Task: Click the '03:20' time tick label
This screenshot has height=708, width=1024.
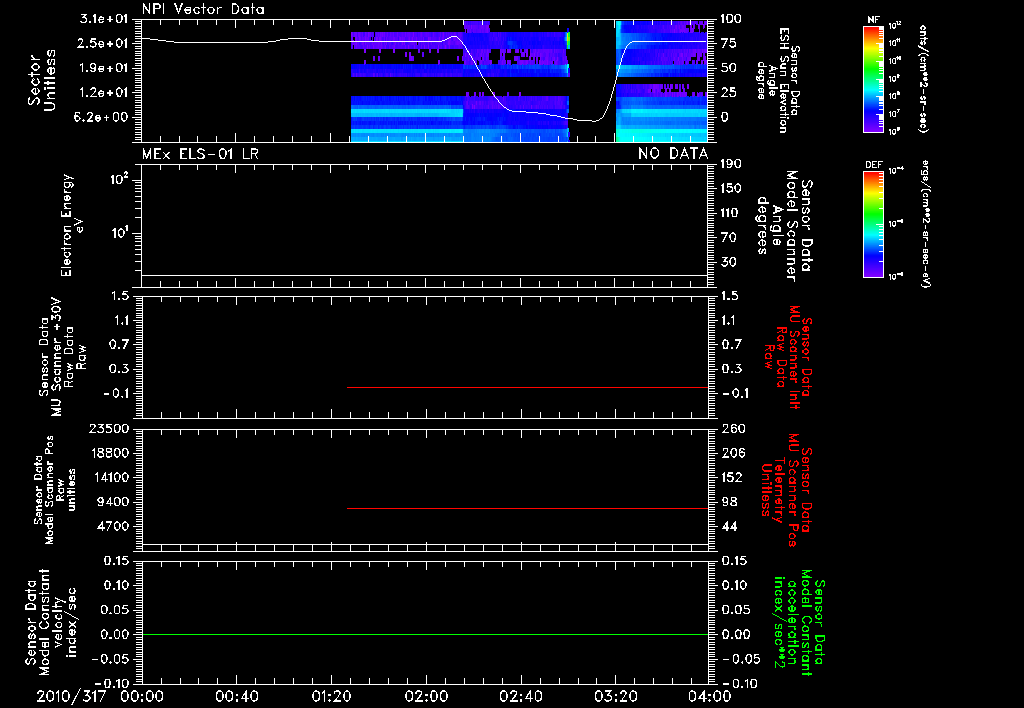Action: click(615, 696)
